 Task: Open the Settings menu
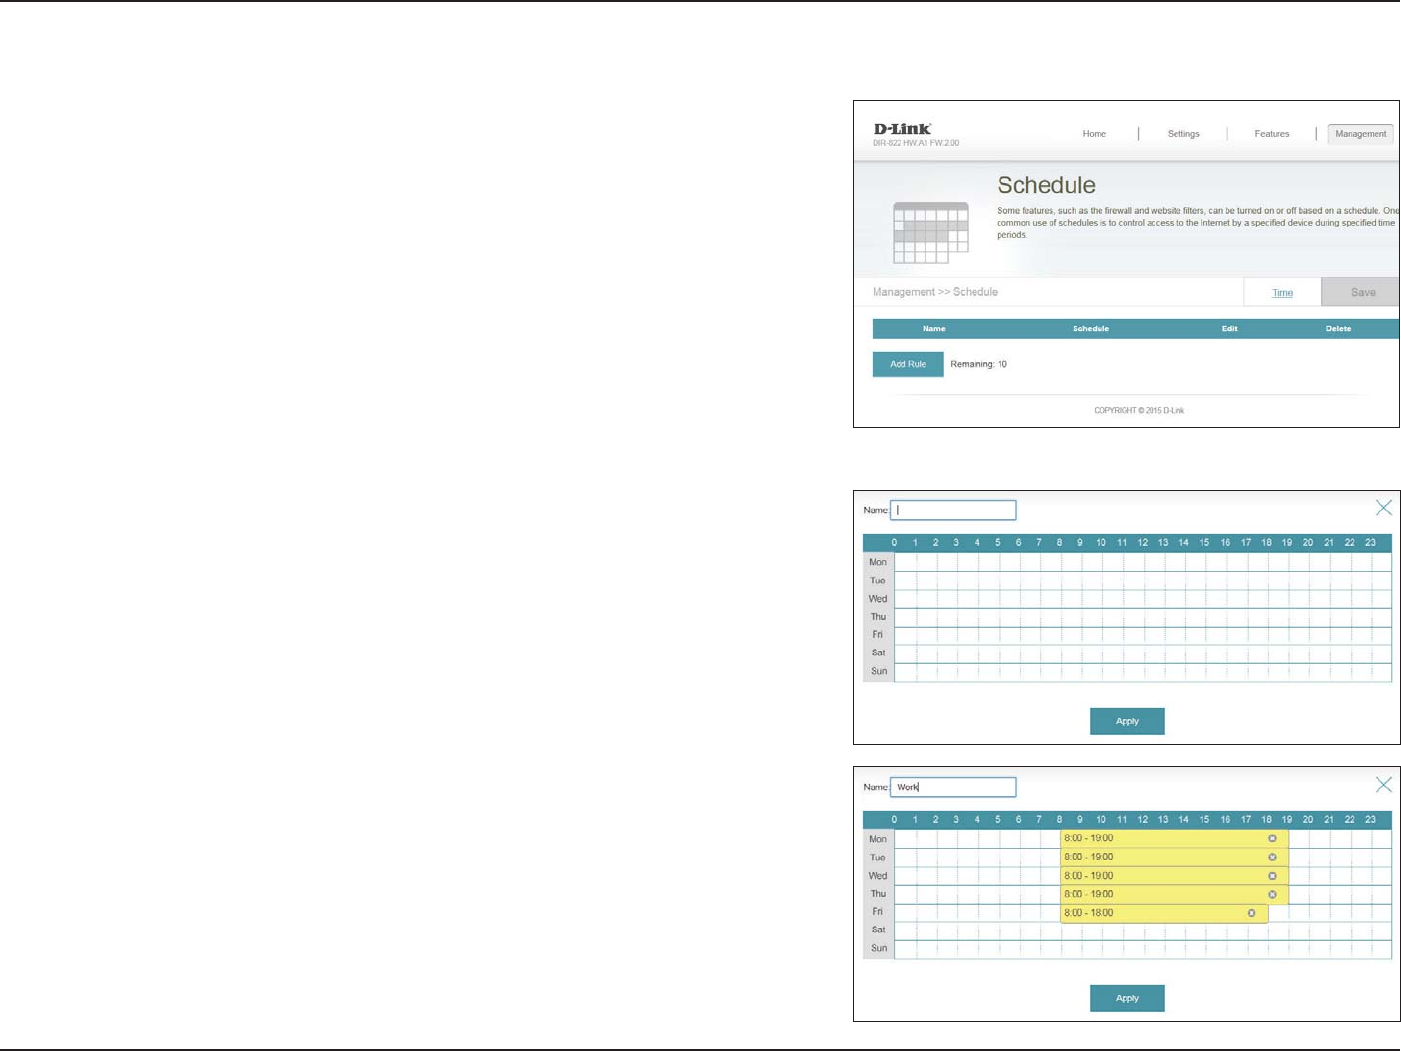pos(1183,134)
